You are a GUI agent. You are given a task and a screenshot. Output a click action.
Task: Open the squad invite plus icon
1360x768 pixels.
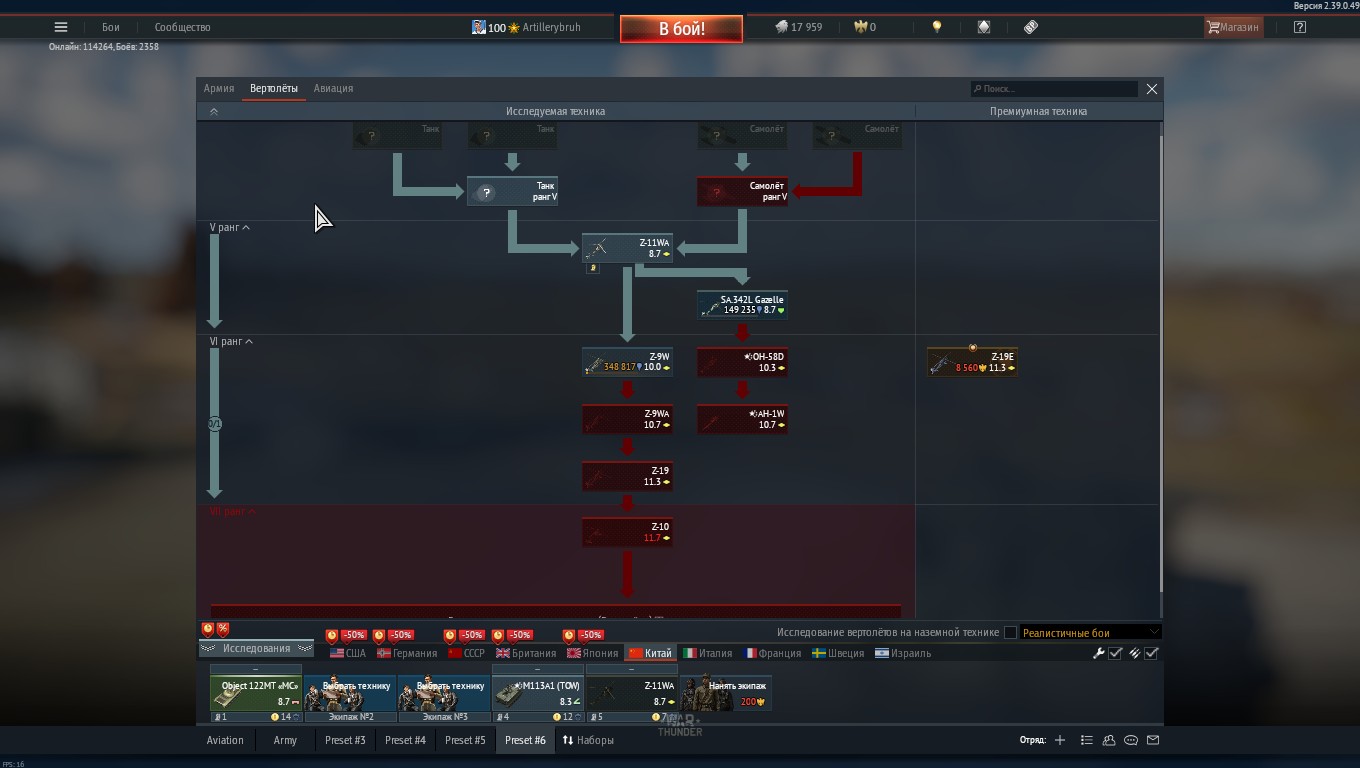(x=1060, y=740)
